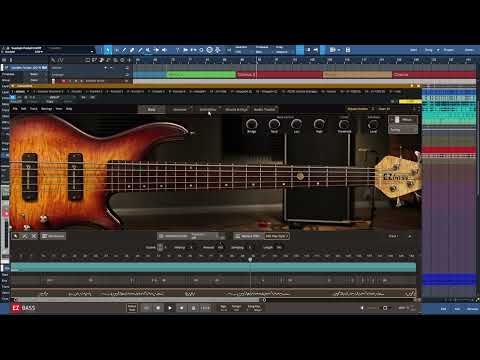Select the arrow tool in EZbass editor
Image resolution: width=480 pixels, height=360 pixels.
click(x=16, y=236)
